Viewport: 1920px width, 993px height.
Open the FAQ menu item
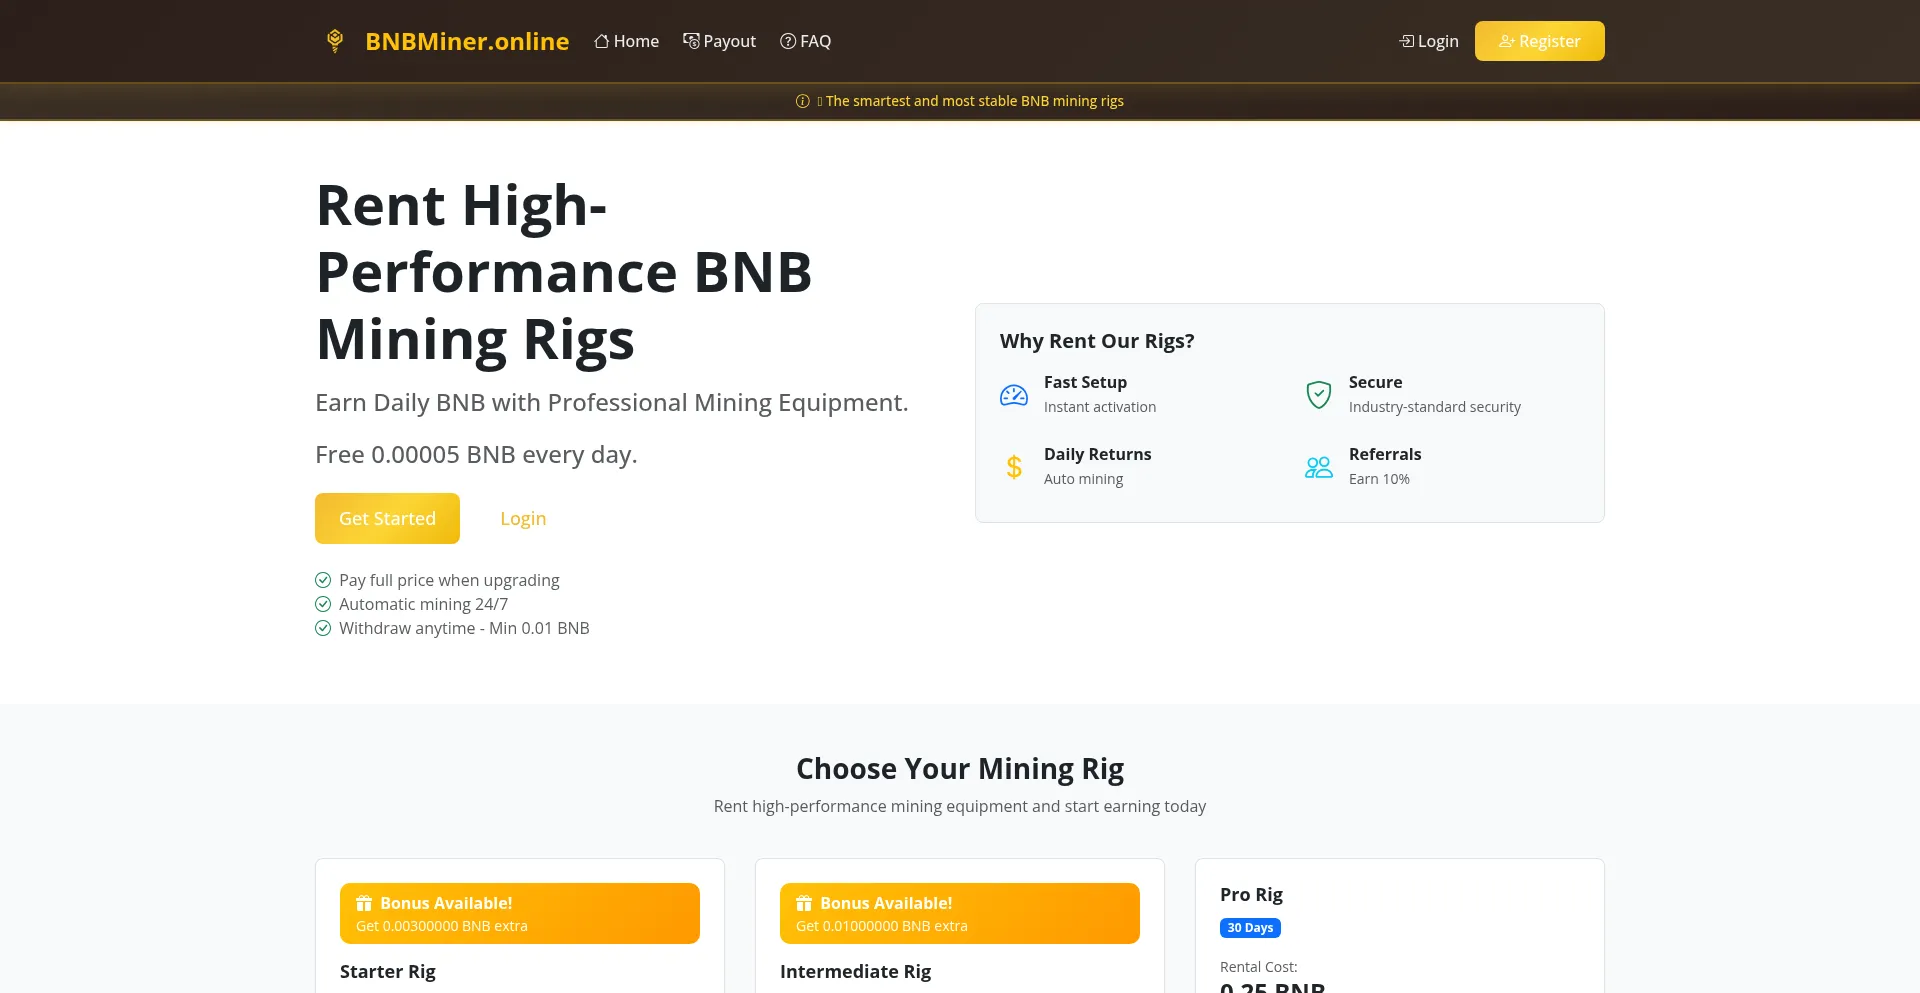tap(806, 41)
